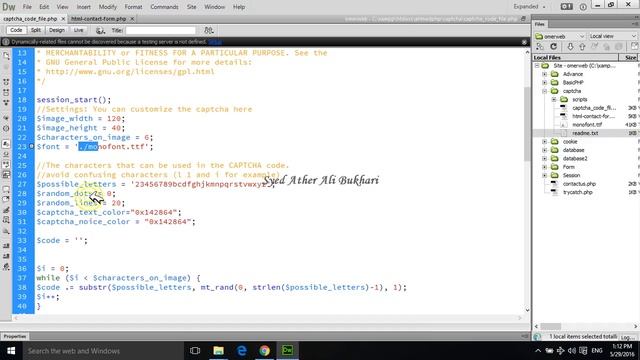Click the Balance Braces icon
Screen dimensions: 640x360
click(x=6, y=129)
